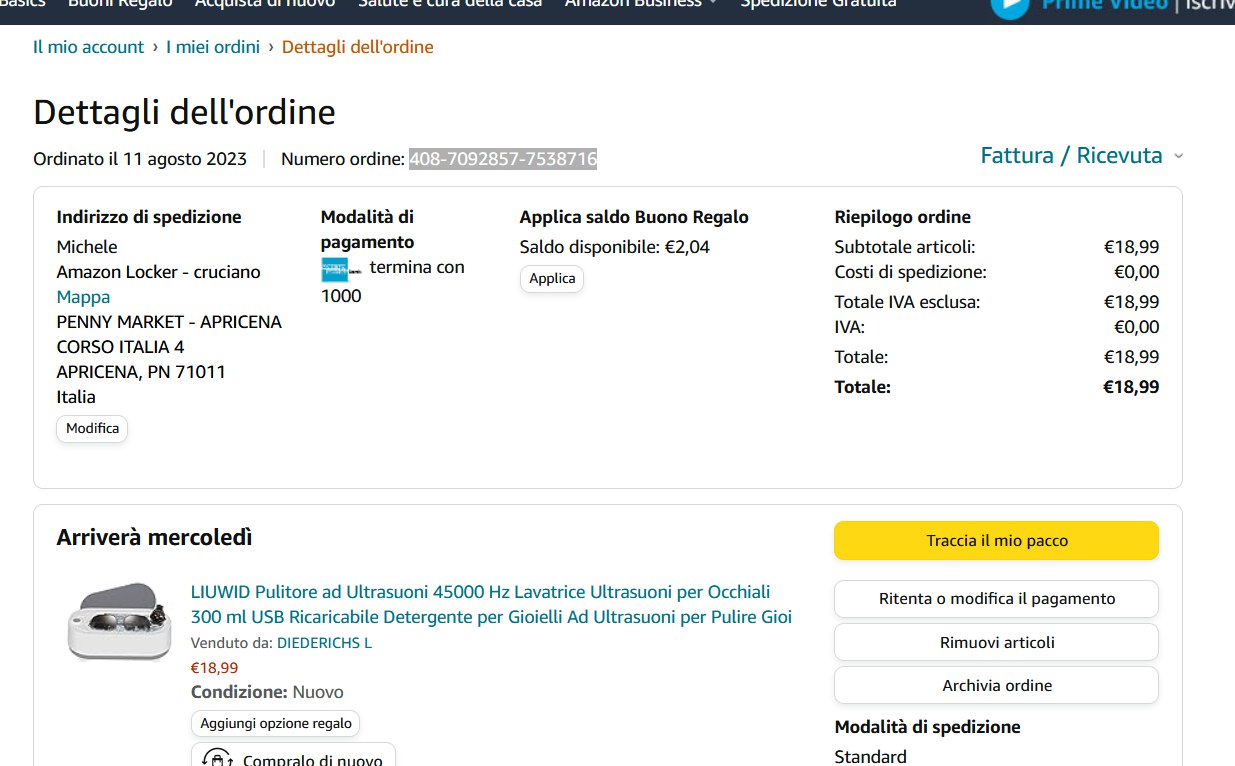
Task: Open Salute e cura della casa menu item
Action: point(450,3)
